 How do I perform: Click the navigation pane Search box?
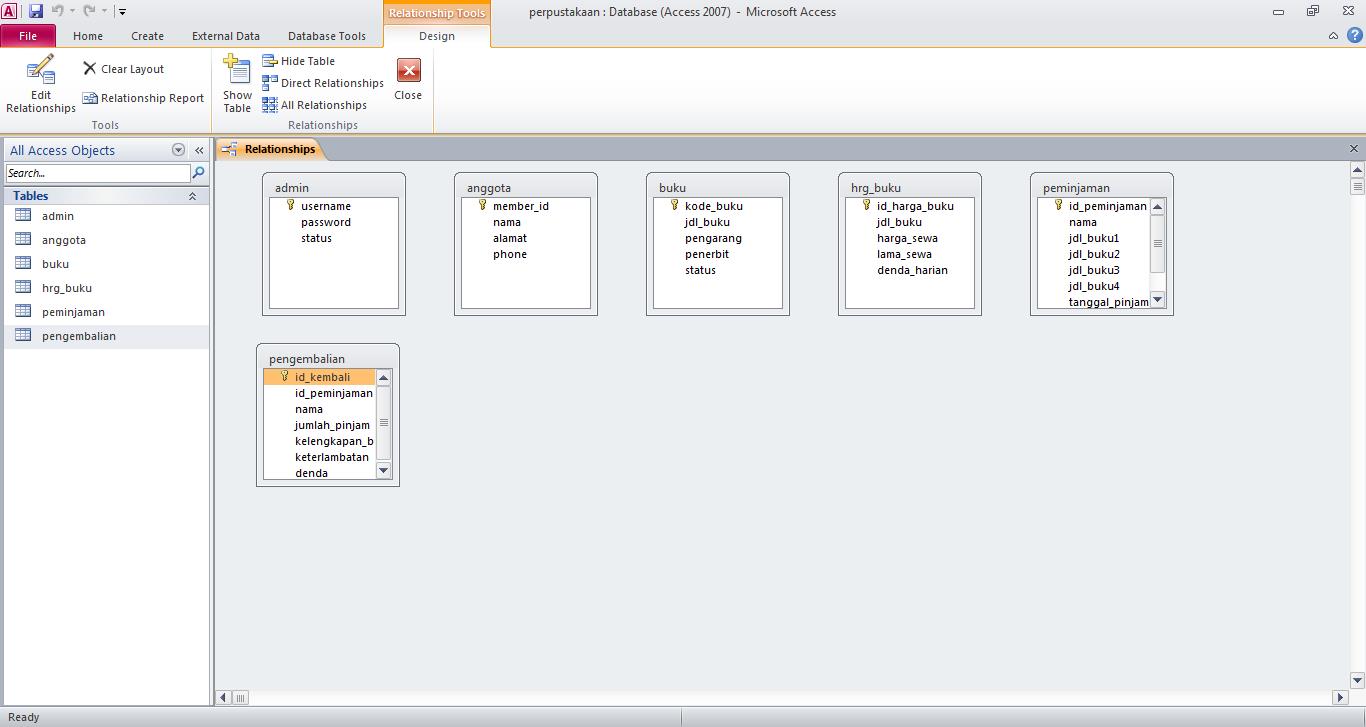click(97, 173)
